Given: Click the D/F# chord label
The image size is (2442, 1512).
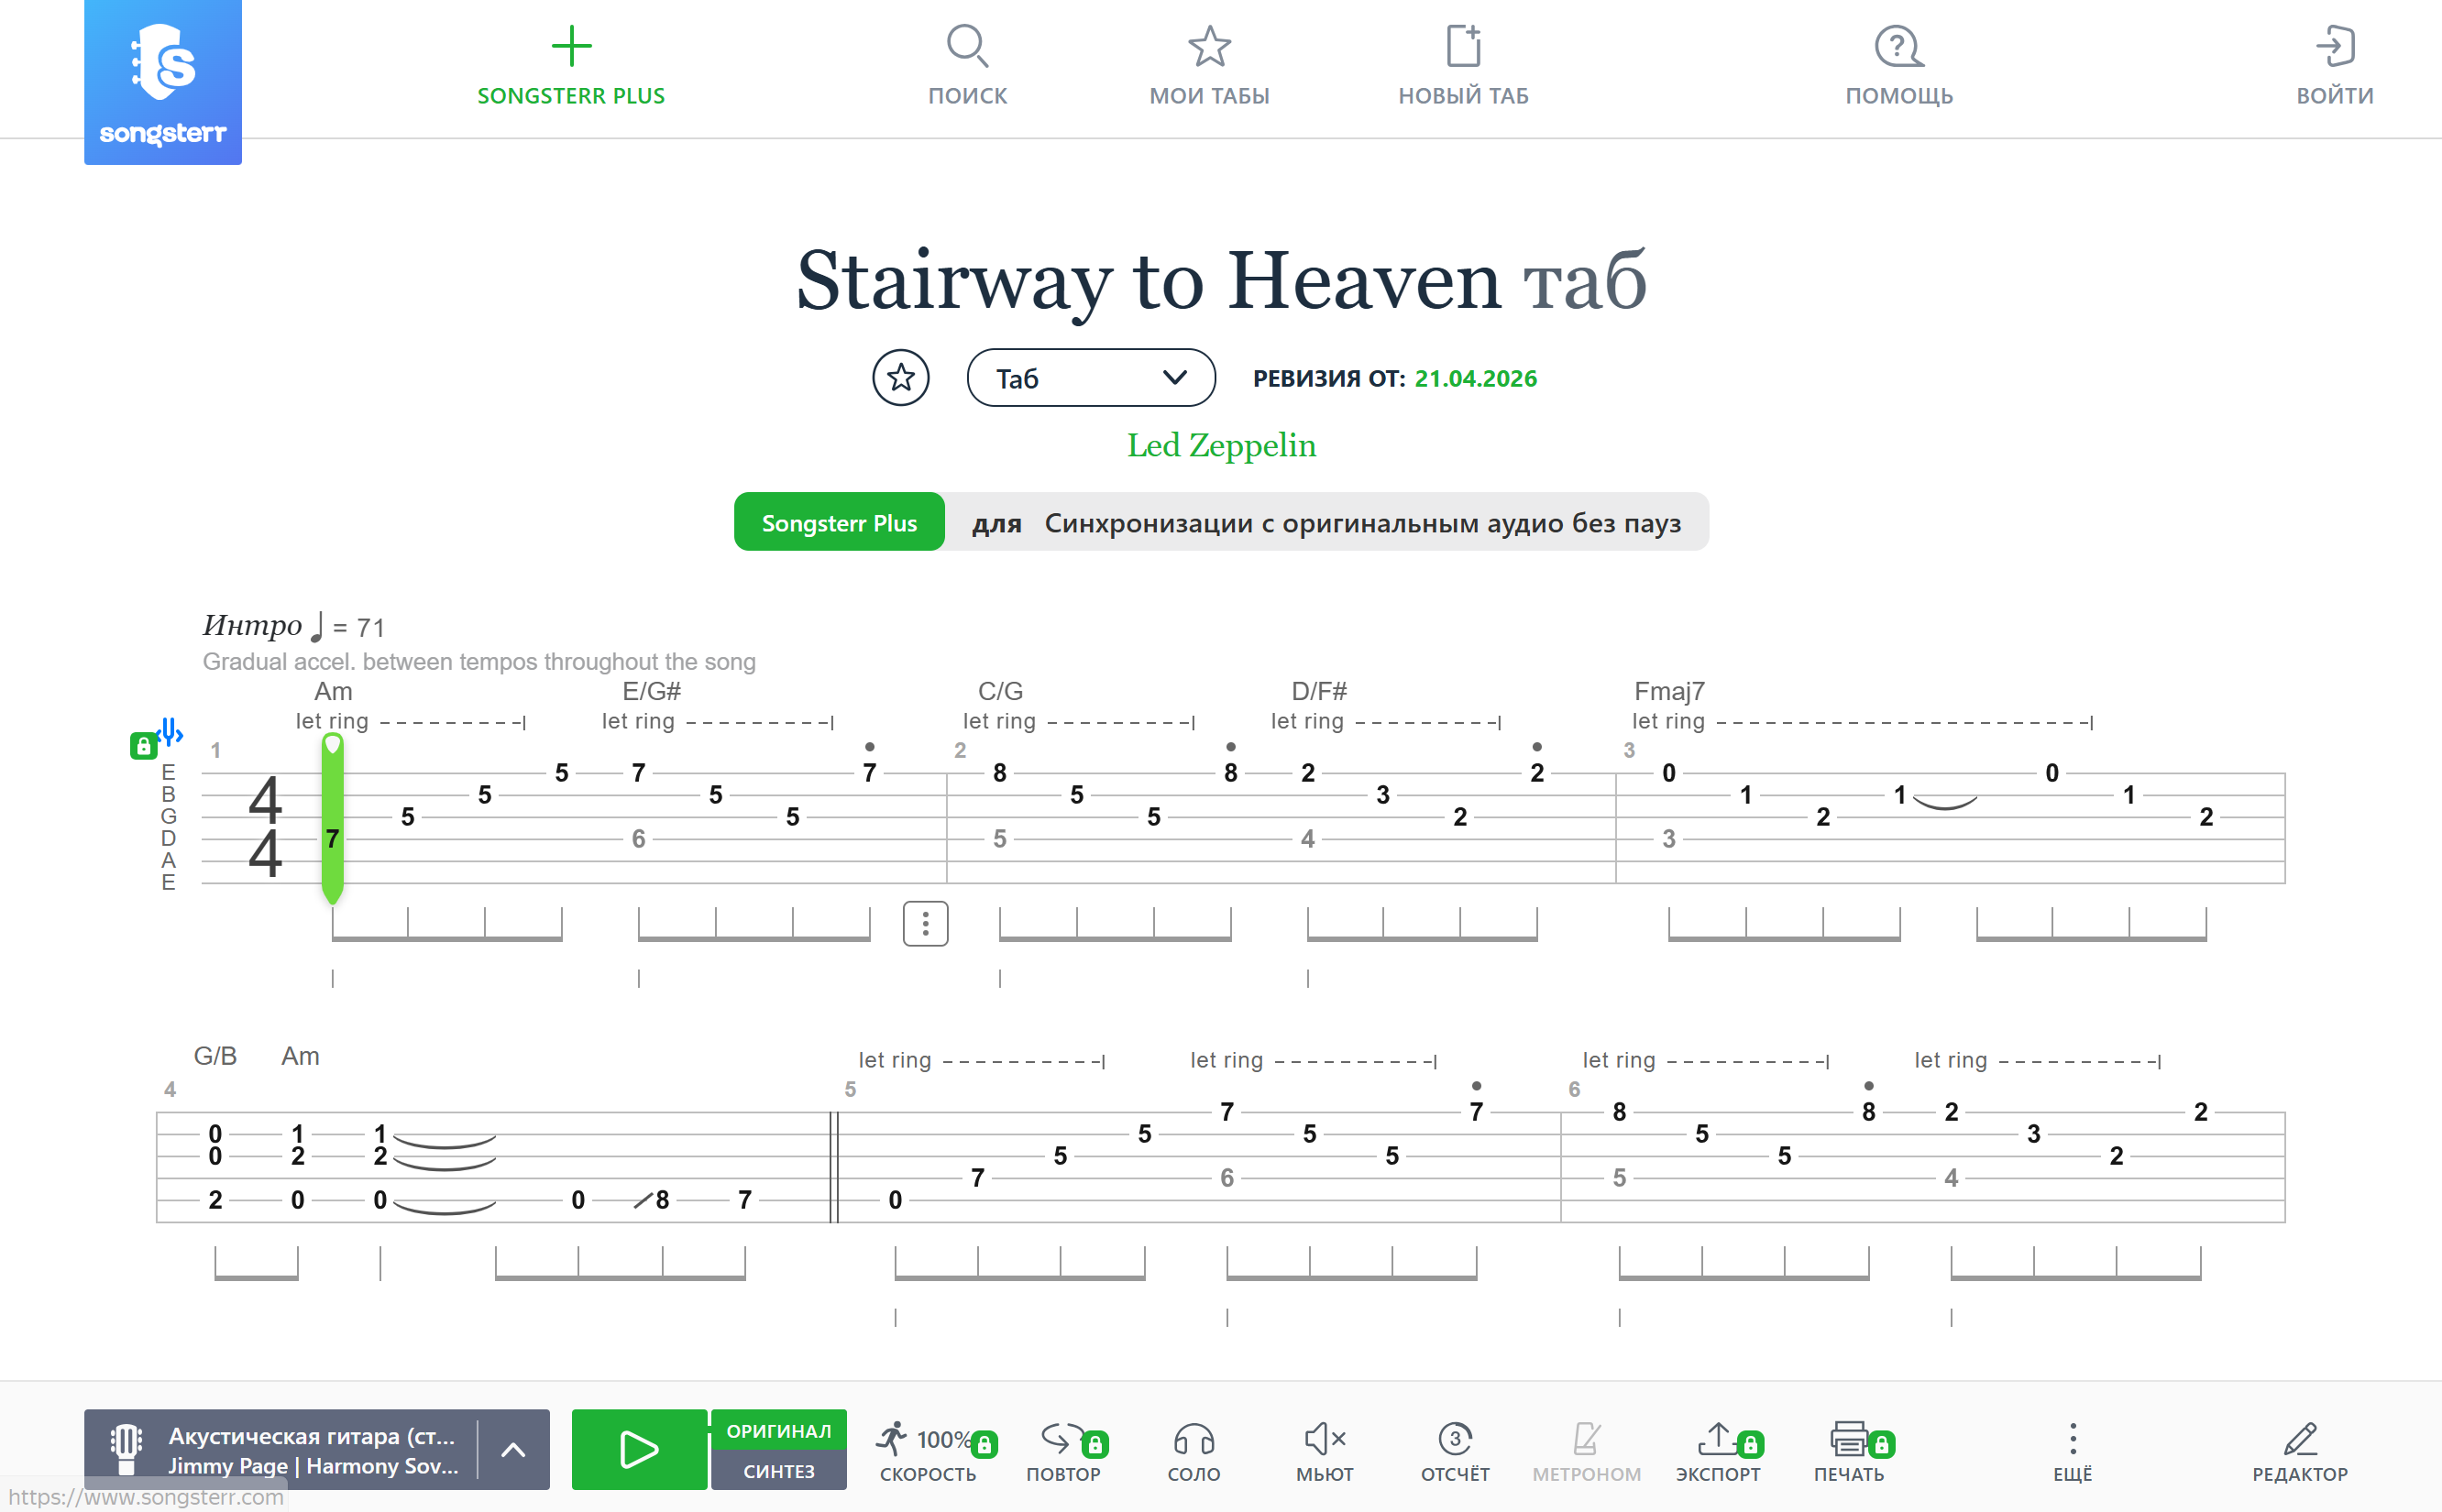Looking at the screenshot, I should (1319, 691).
